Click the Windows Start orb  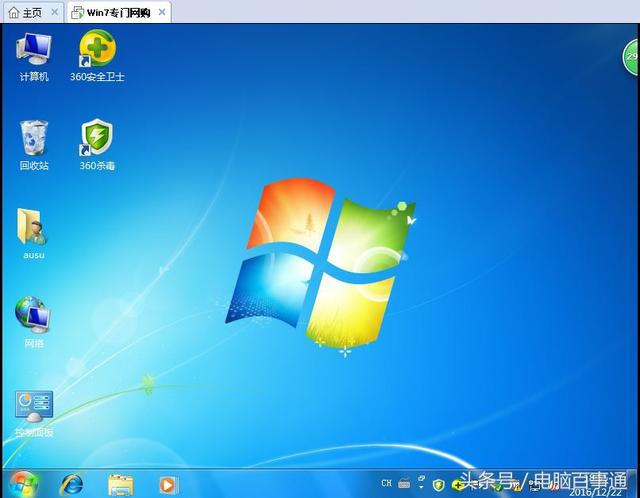[22, 484]
